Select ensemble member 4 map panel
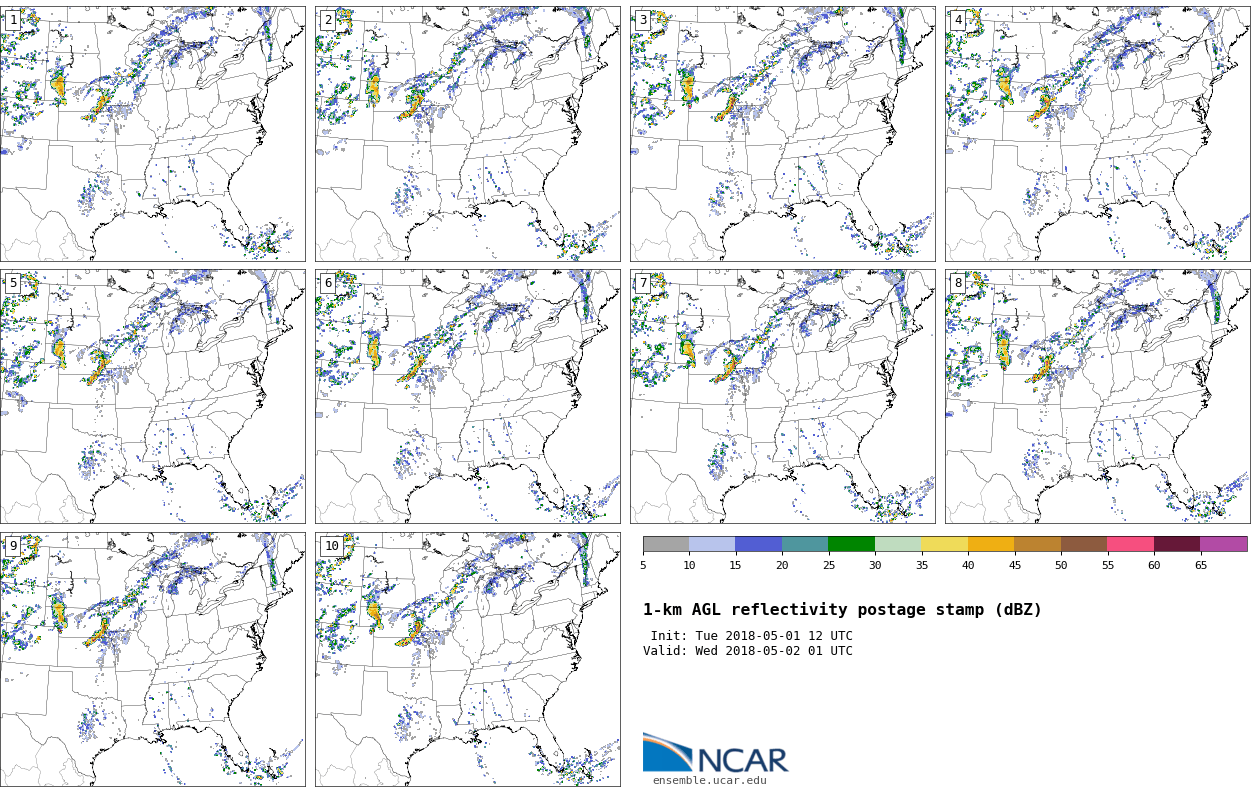This screenshot has height=788, width=1260. coord(1098,134)
